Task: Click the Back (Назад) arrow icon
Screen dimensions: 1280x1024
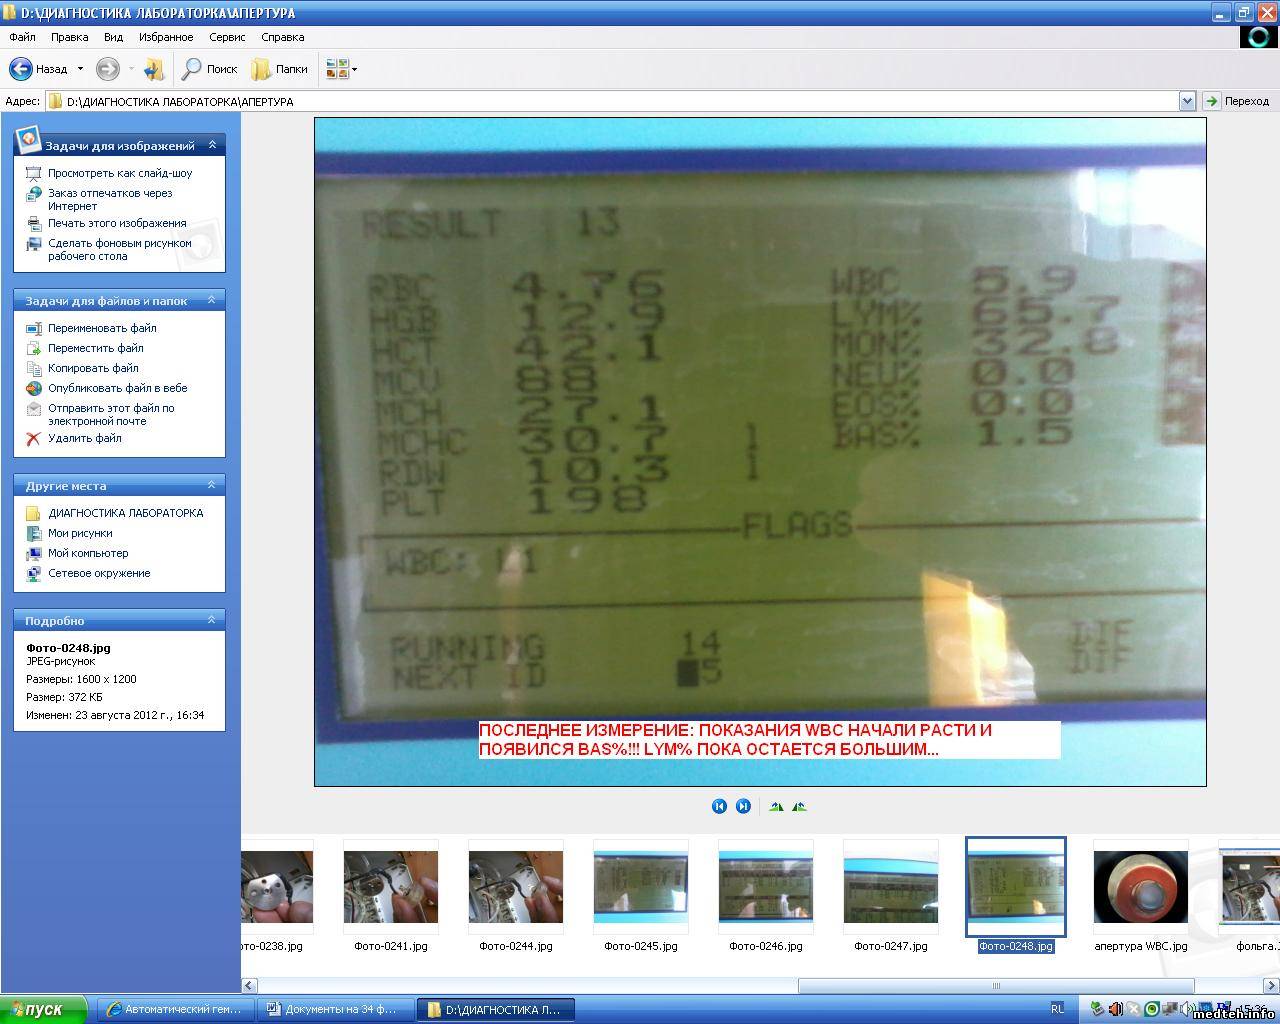Action: tap(21, 69)
